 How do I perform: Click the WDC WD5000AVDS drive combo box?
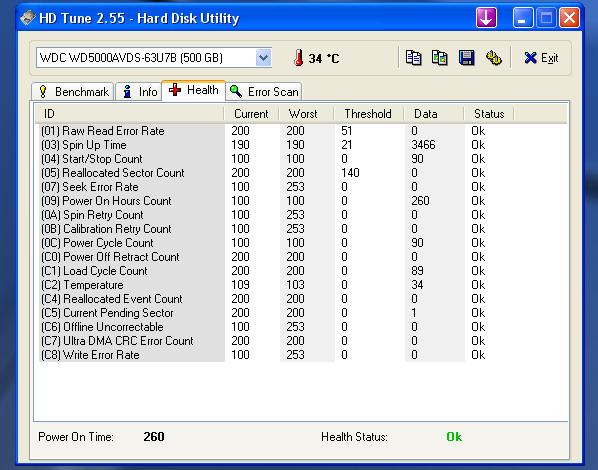click(154, 58)
